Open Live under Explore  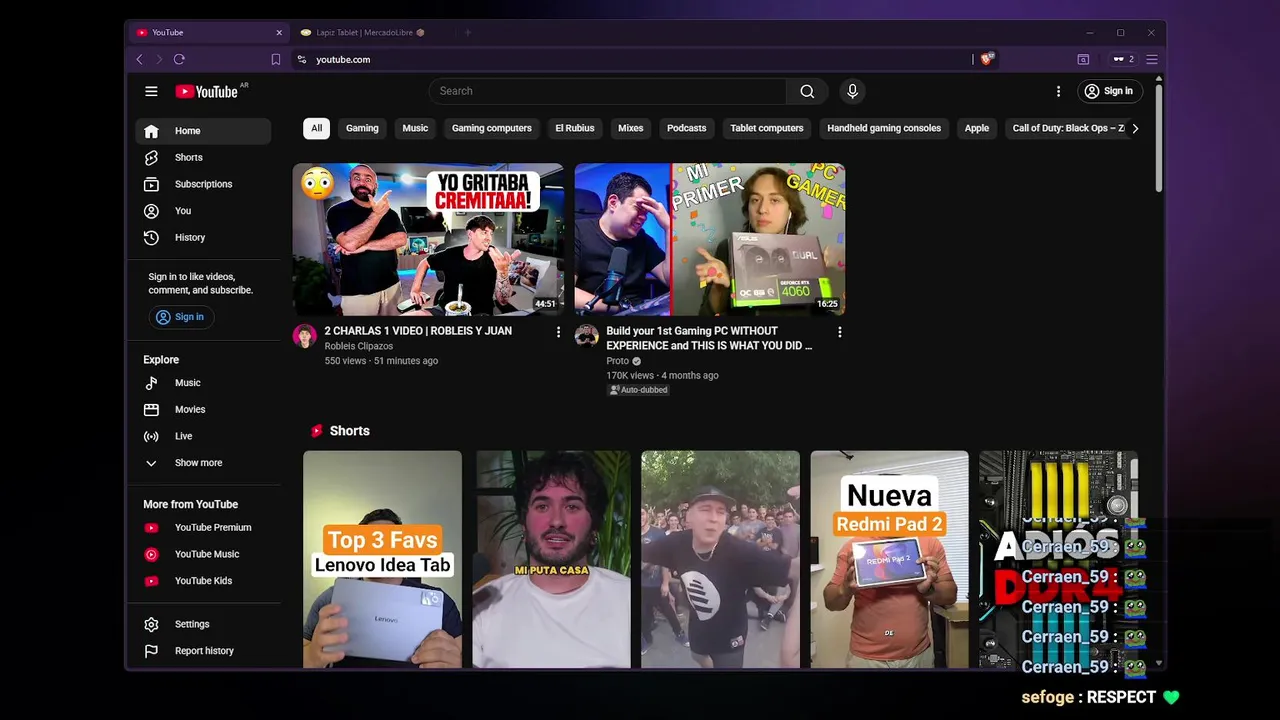tap(203, 436)
